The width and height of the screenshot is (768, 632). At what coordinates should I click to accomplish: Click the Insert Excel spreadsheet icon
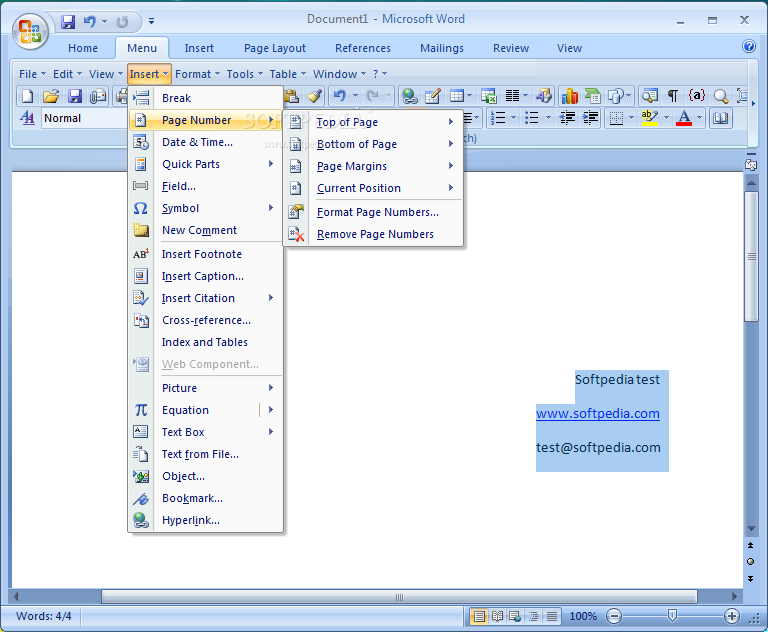click(x=489, y=96)
